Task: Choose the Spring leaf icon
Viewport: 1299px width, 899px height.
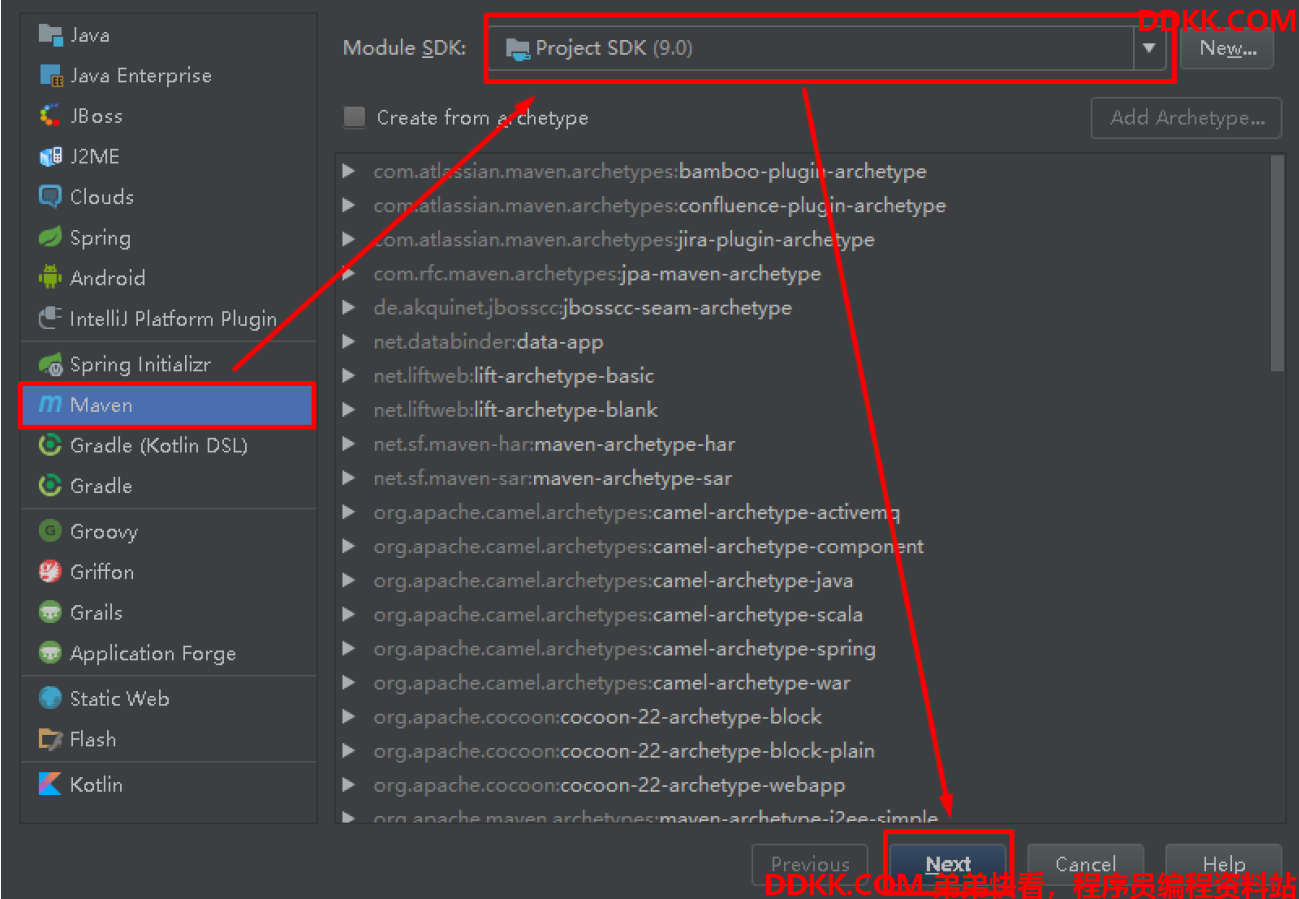Action: (50, 238)
